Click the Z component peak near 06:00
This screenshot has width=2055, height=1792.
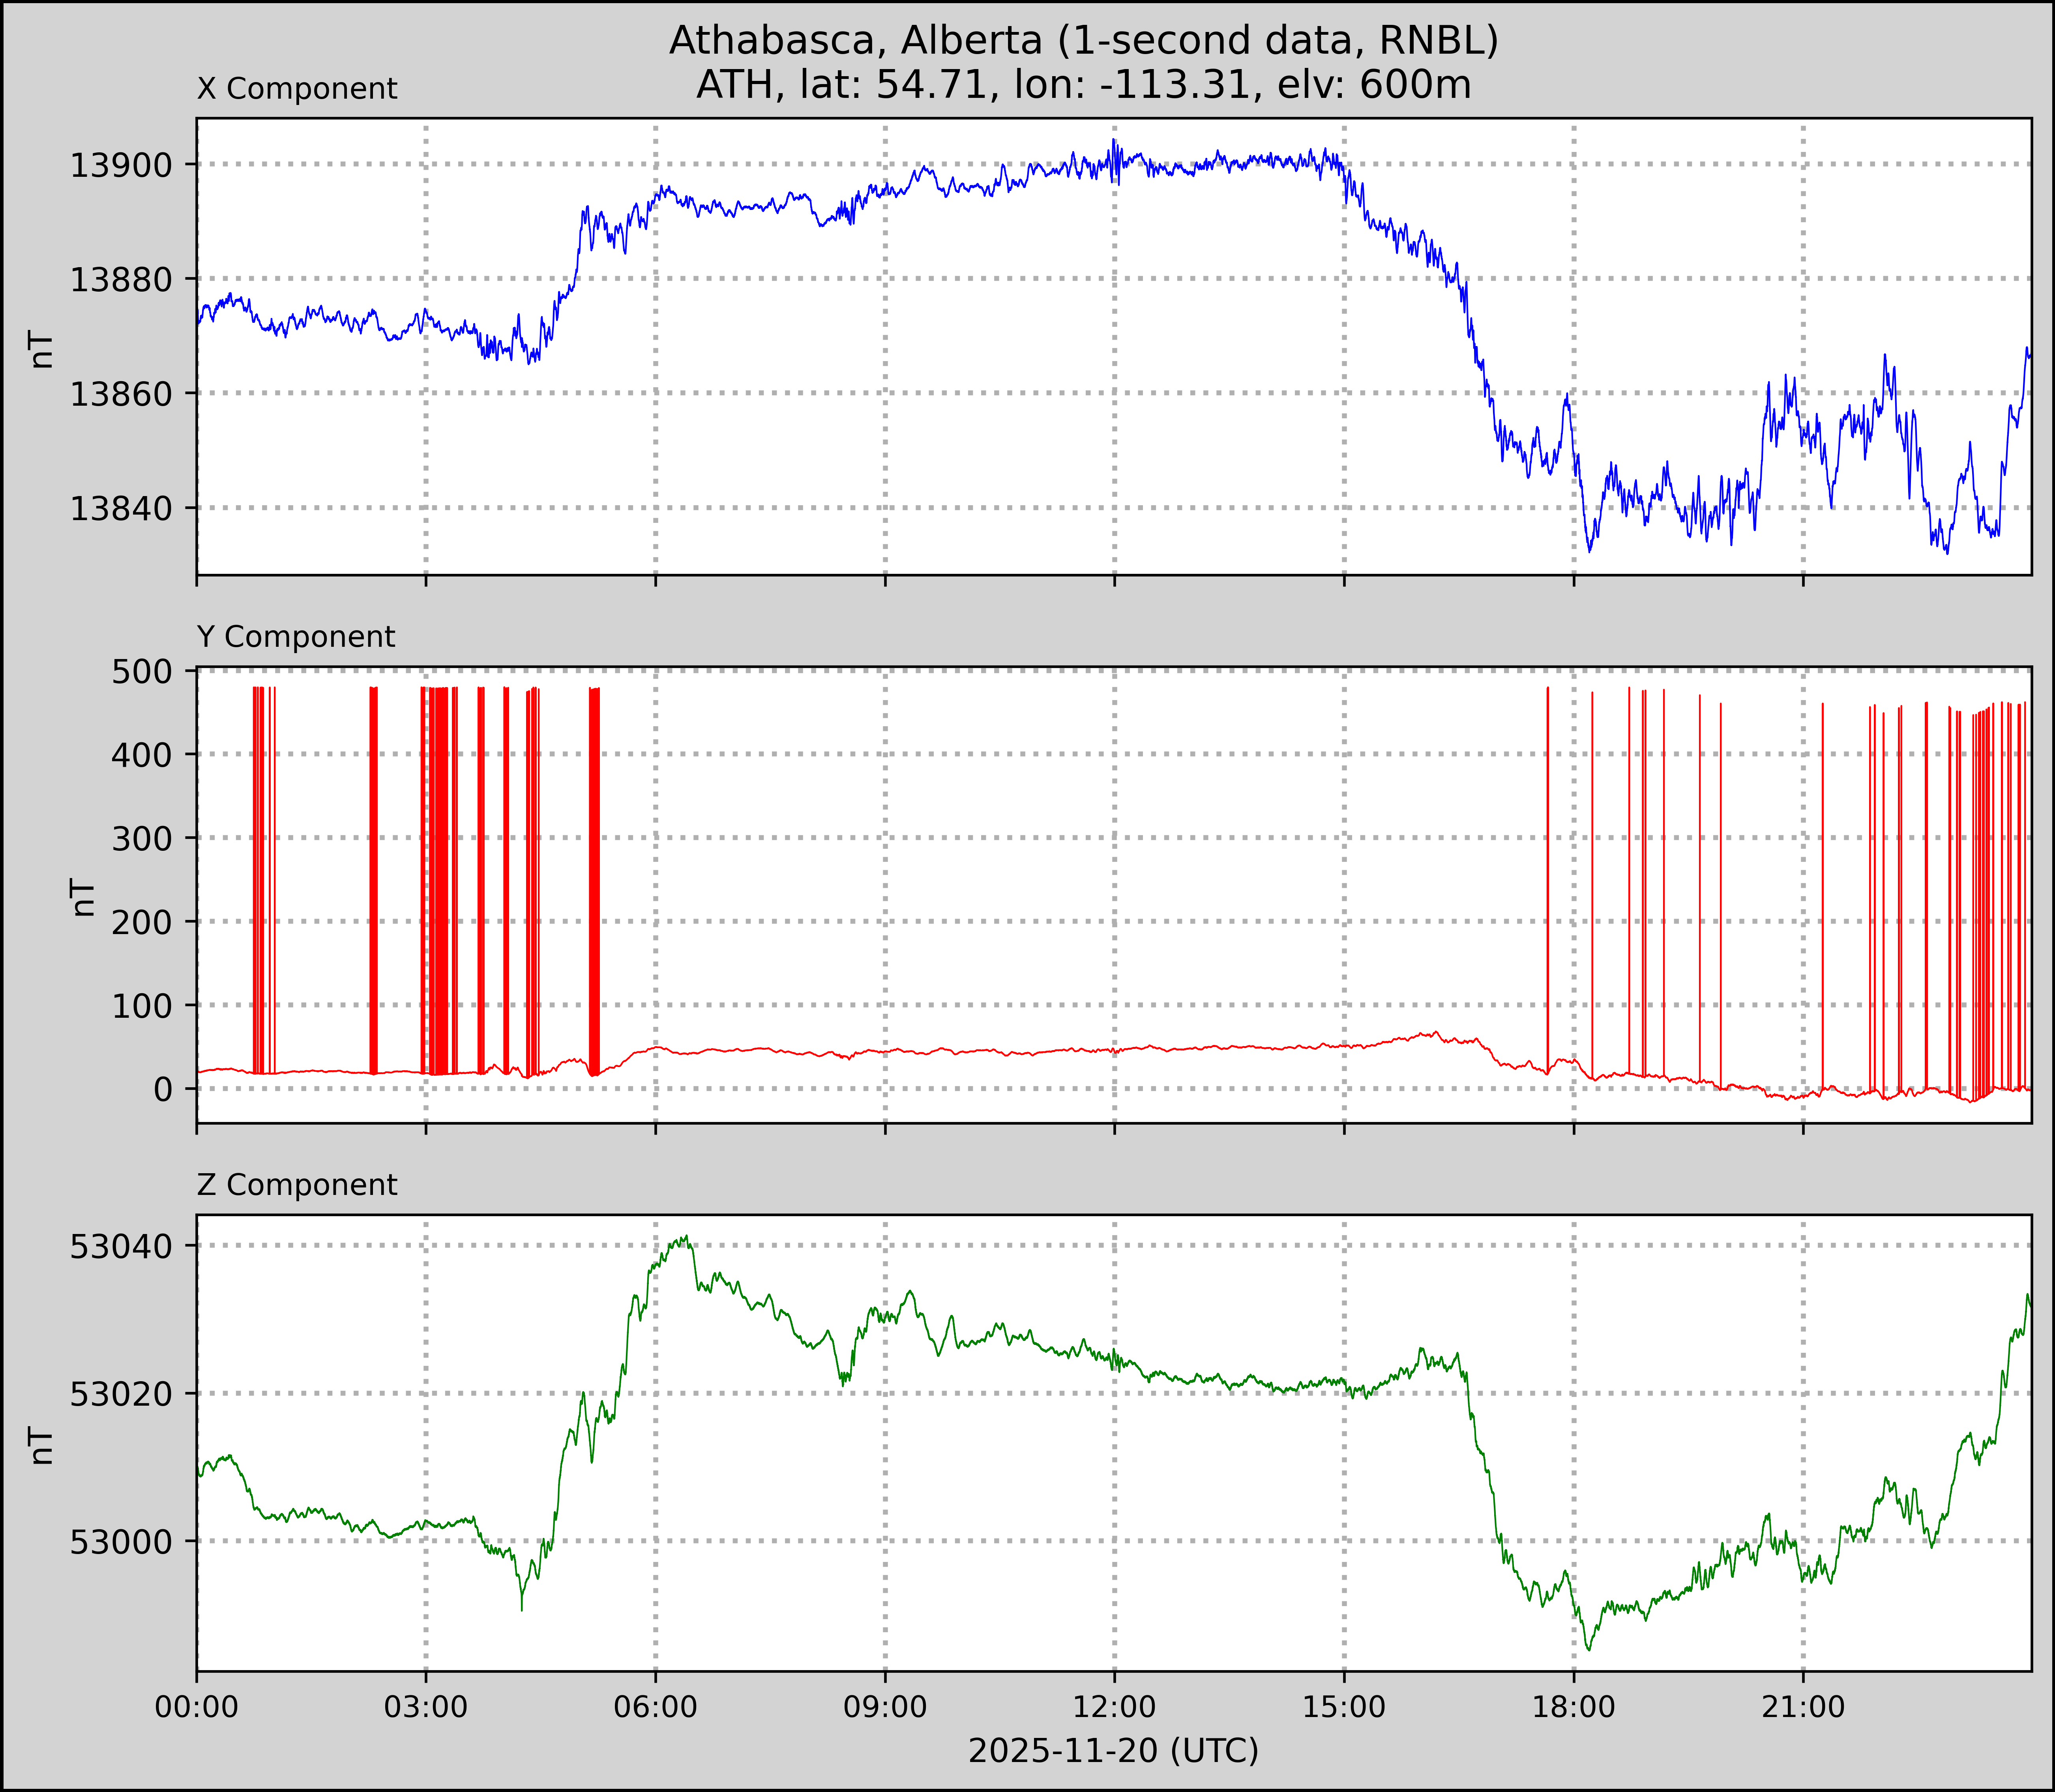pyautogui.click(x=685, y=1237)
